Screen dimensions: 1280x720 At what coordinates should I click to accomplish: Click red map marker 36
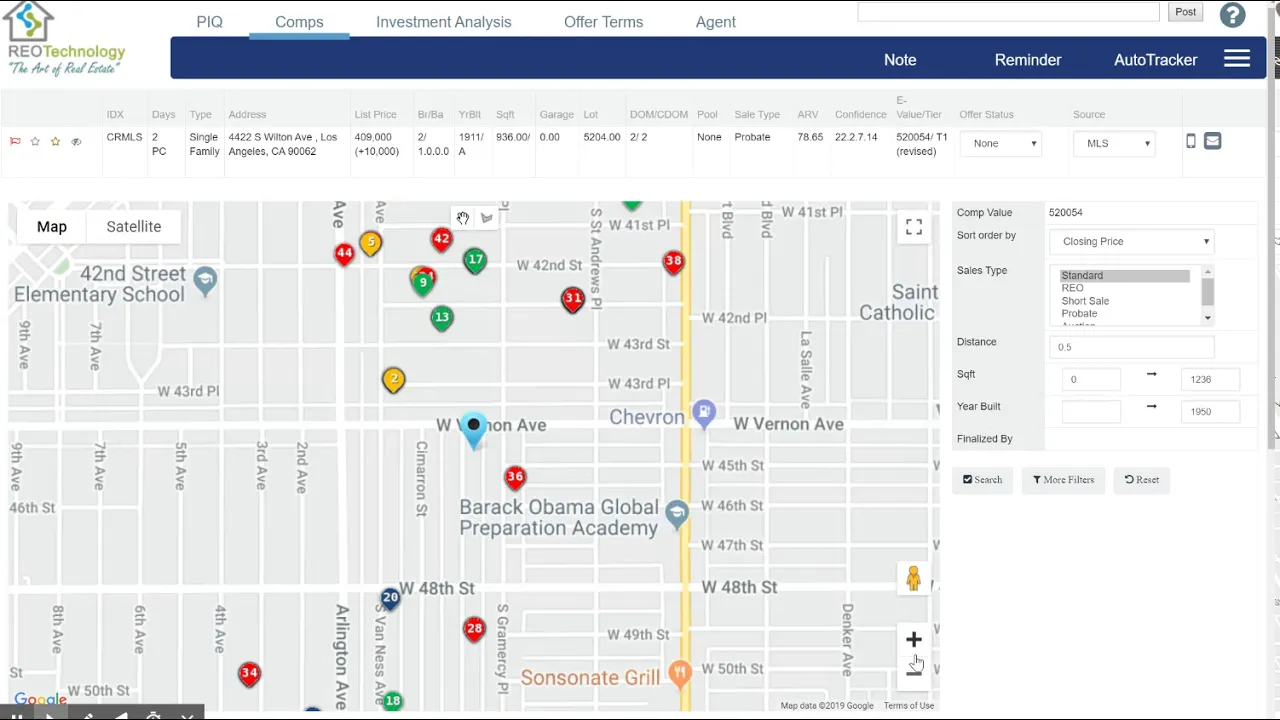(x=515, y=478)
